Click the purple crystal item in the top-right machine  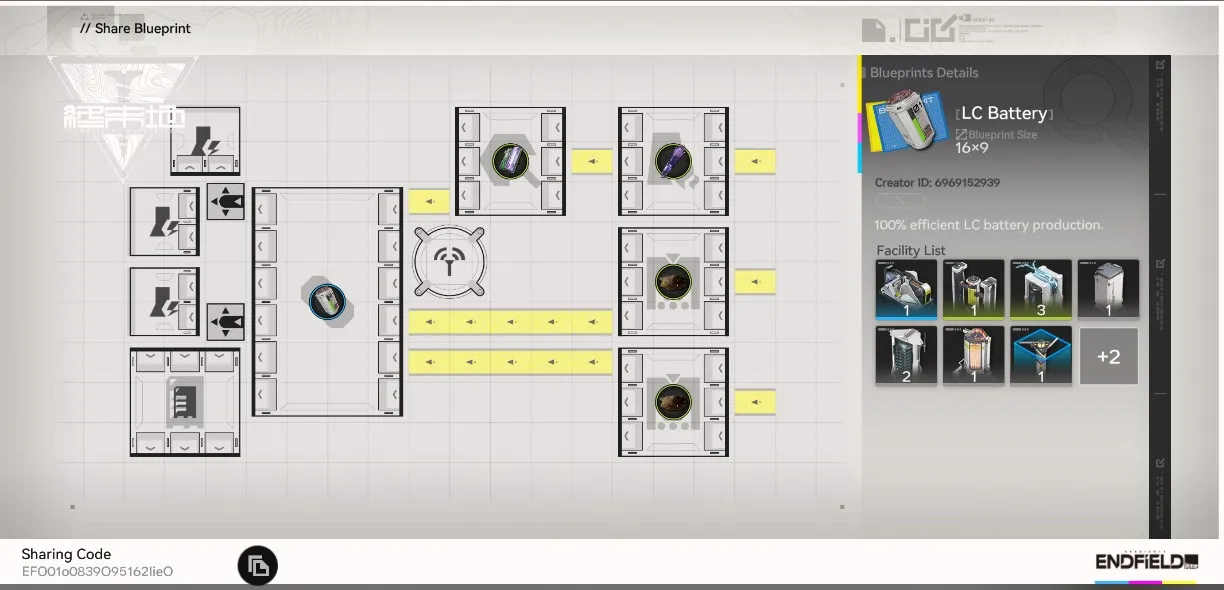coord(672,161)
